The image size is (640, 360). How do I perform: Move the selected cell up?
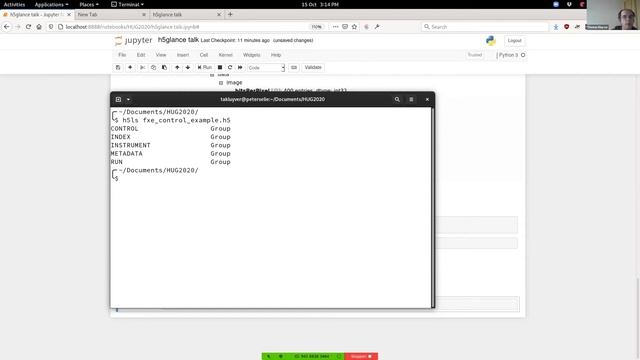177,67
